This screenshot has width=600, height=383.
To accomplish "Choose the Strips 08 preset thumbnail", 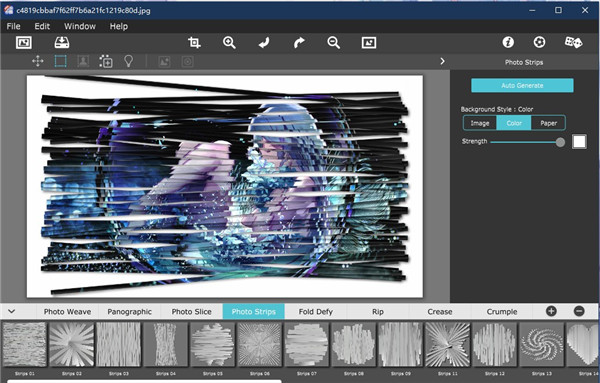I will pyautogui.click(x=354, y=344).
